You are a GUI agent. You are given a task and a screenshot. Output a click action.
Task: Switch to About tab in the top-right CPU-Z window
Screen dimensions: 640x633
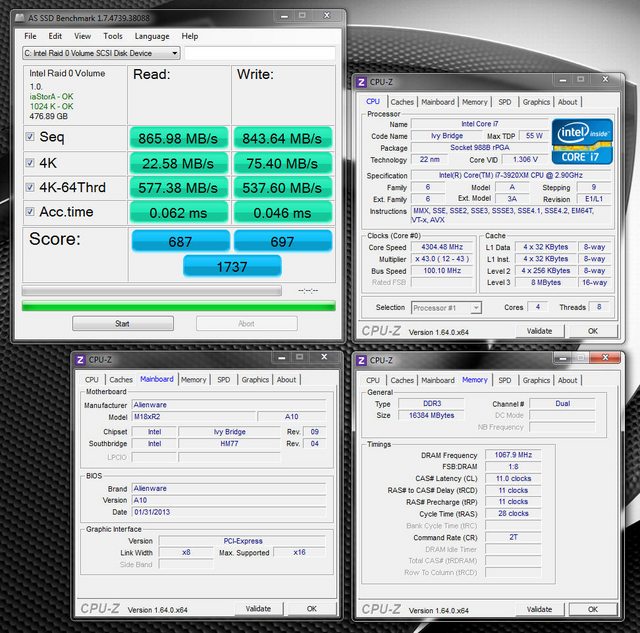tap(568, 102)
